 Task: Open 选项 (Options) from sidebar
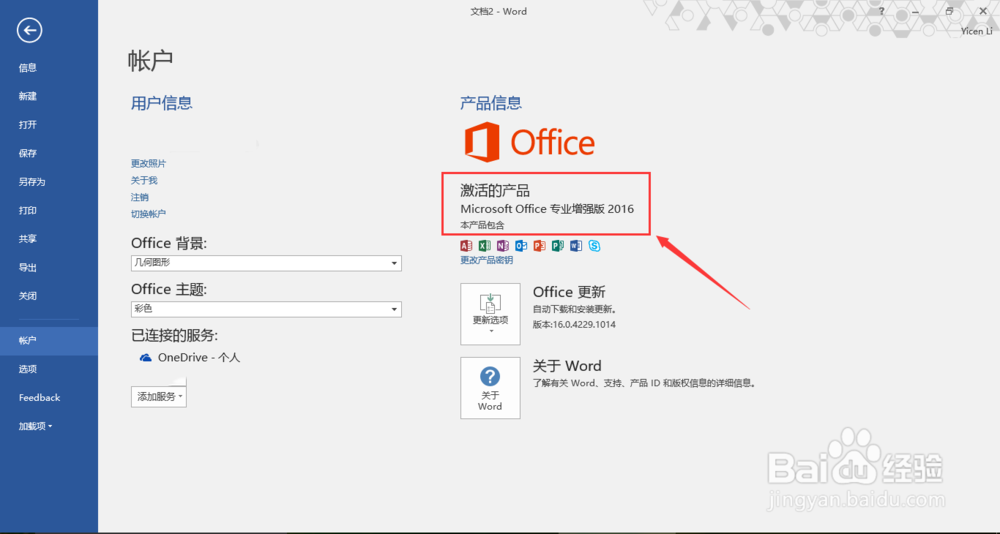point(28,369)
